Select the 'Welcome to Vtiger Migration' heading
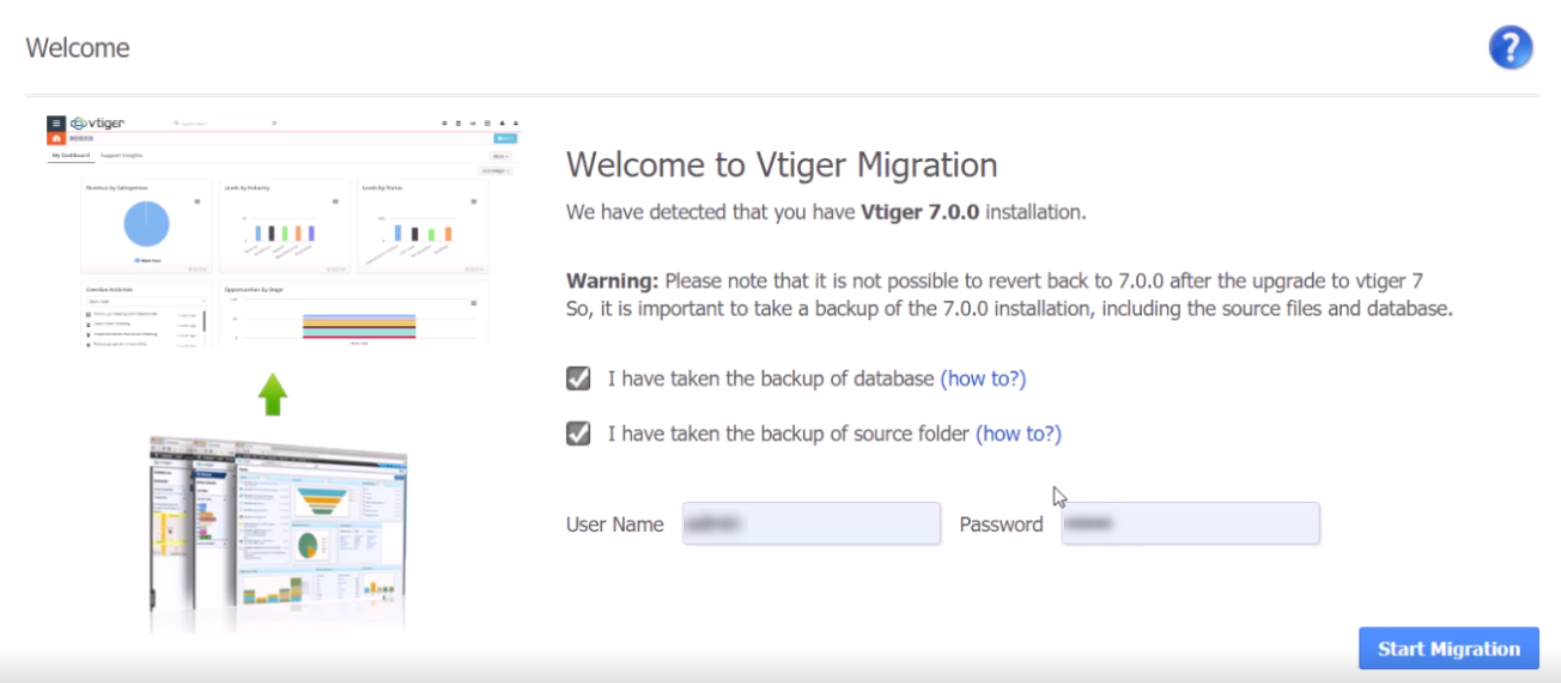 pos(782,165)
